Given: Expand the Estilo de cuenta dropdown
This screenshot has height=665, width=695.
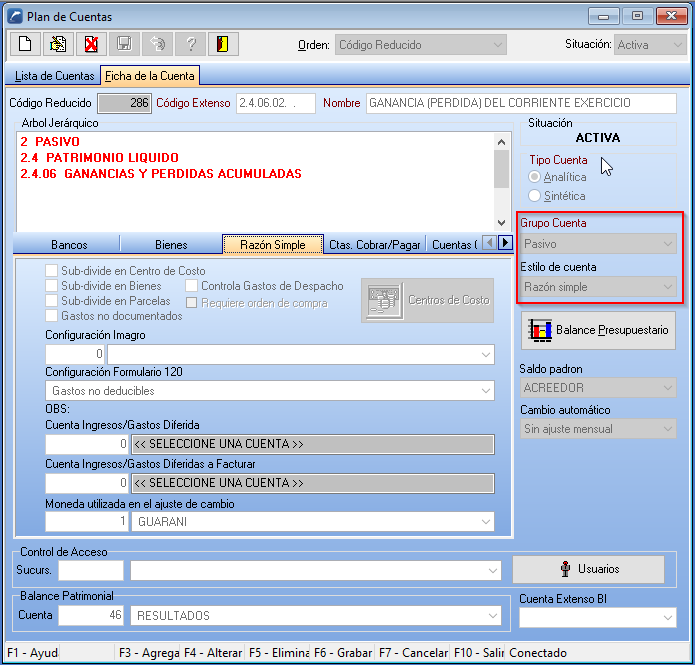Looking at the screenshot, I should pyautogui.click(x=598, y=287).
